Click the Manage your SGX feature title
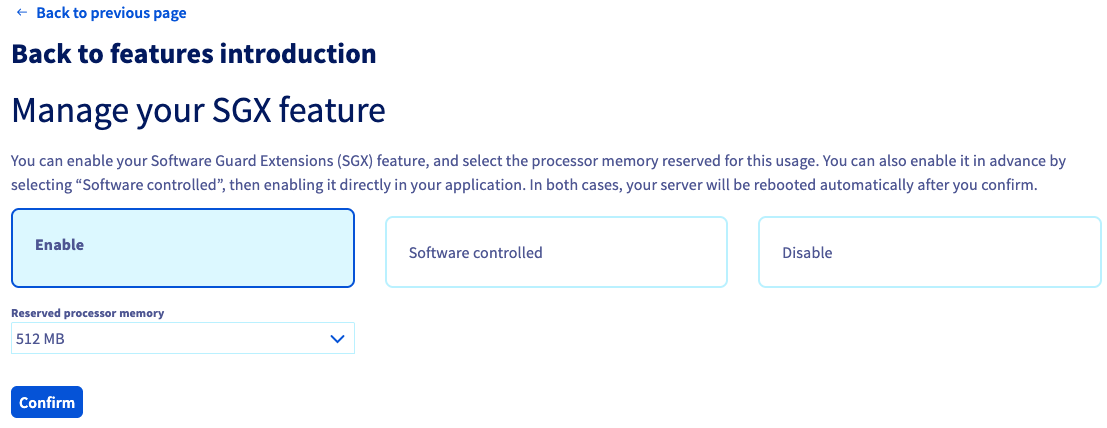1107x428 pixels. 198,110
